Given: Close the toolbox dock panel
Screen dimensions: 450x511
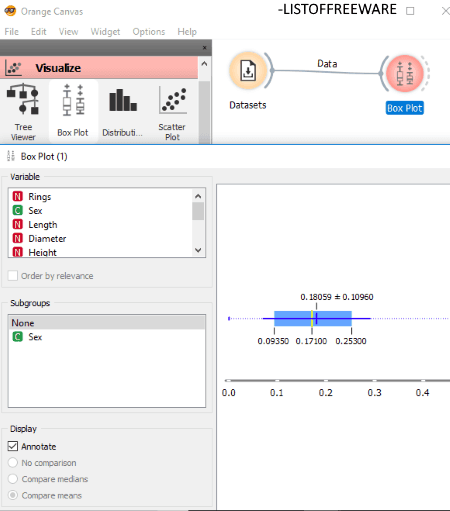Looking at the screenshot, I should 205,48.
